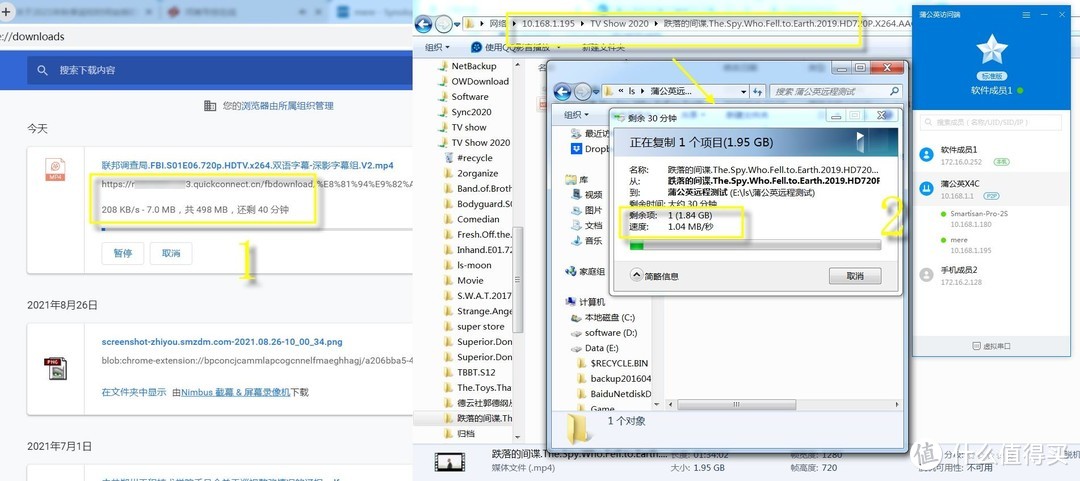This screenshot has width=1080, height=481.
Task: Select the ls-moon folder in tree
Action: (474, 265)
